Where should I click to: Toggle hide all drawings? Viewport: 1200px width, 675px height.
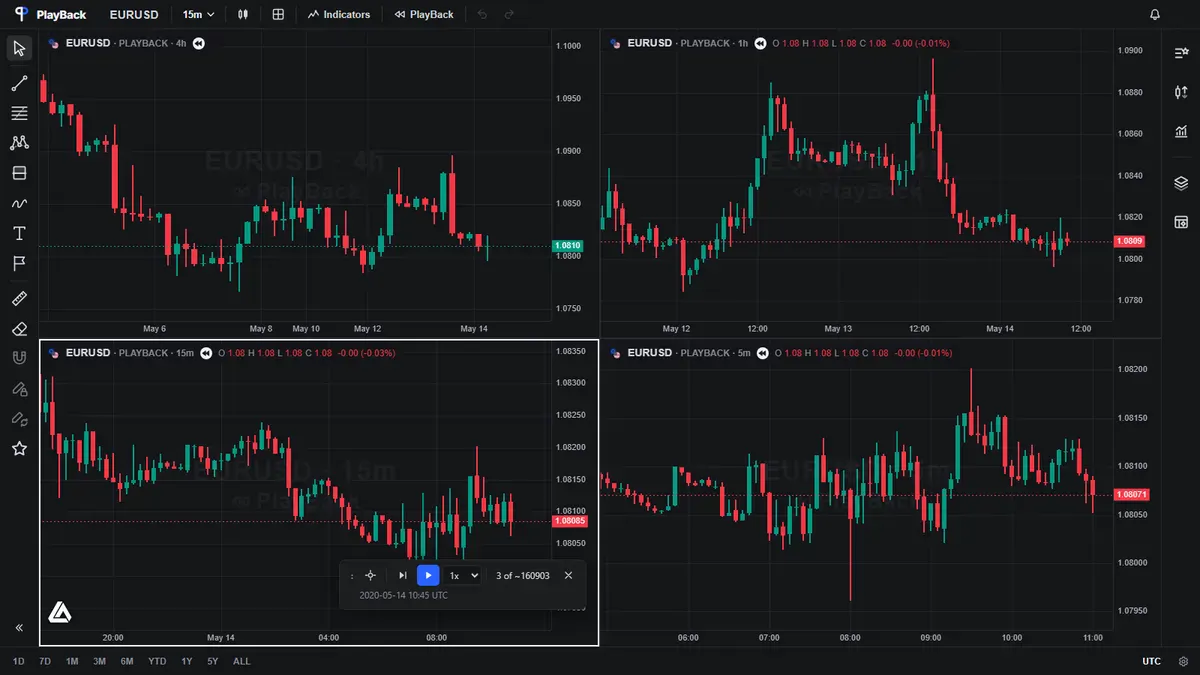coord(19,418)
